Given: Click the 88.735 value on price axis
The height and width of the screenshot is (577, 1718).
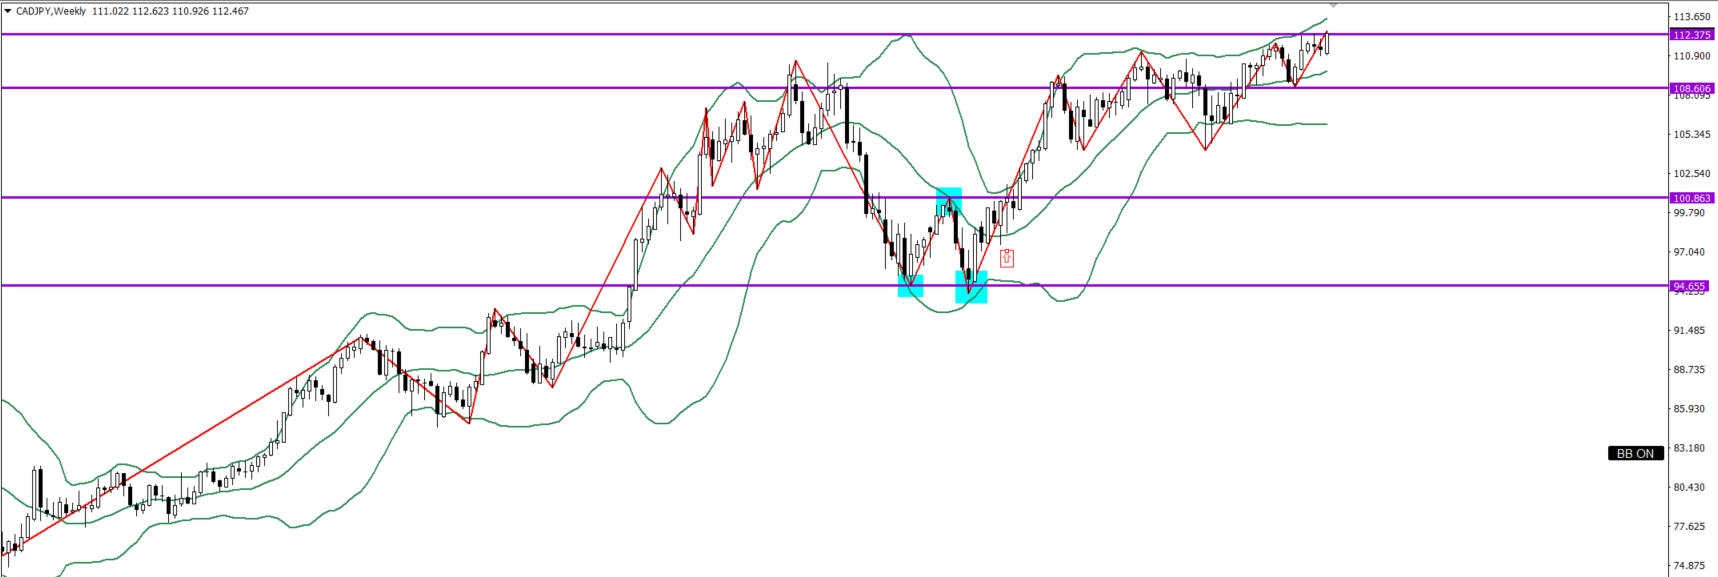Looking at the screenshot, I should pos(1691,369).
